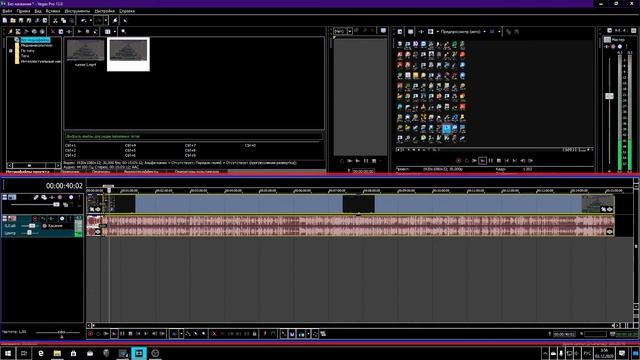Select the 'Теги' bin in media tree

tap(25, 56)
